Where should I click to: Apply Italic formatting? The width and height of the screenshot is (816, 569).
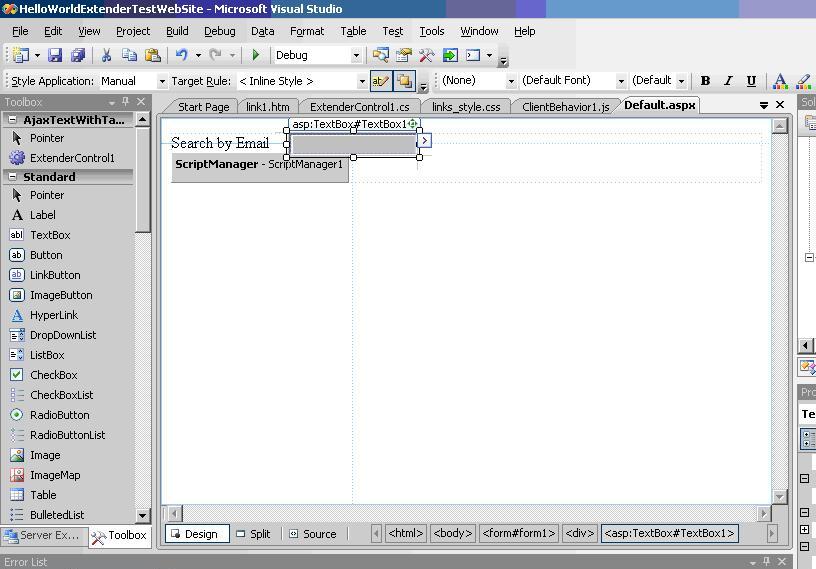coord(728,81)
